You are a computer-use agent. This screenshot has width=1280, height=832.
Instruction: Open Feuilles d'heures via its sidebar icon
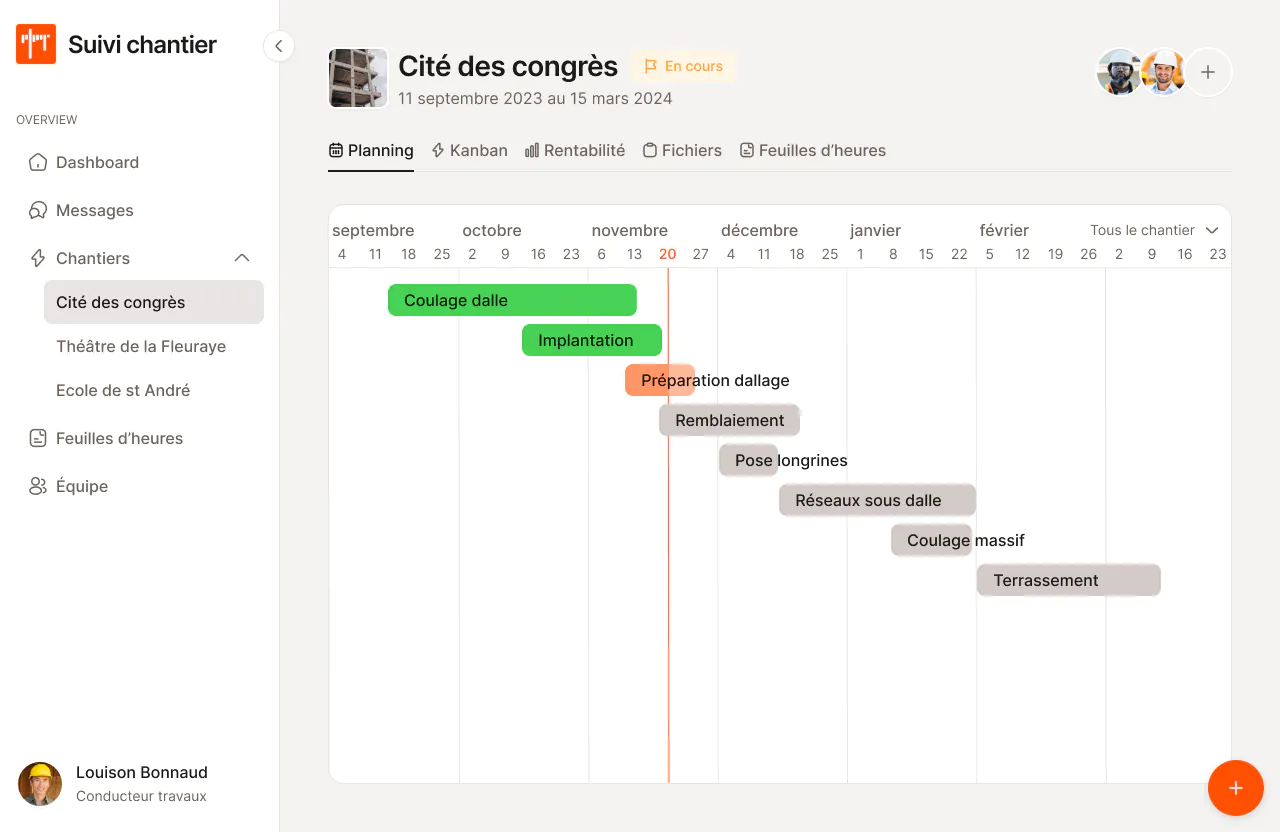pyautogui.click(x=38, y=438)
